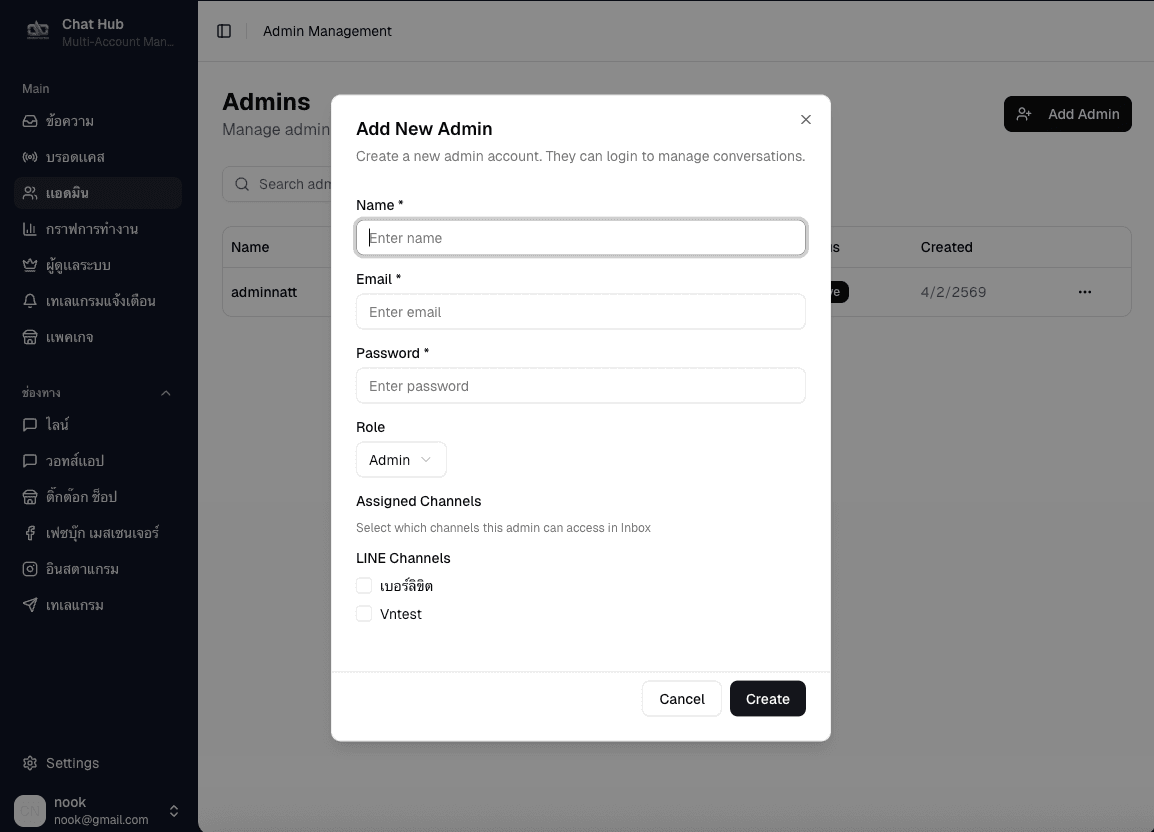Click the Create button
This screenshot has height=832, width=1154.
[x=767, y=699]
